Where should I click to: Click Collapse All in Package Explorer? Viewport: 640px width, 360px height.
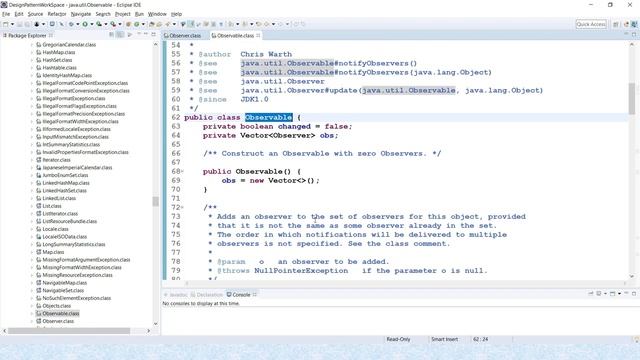[x=111, y=35]
